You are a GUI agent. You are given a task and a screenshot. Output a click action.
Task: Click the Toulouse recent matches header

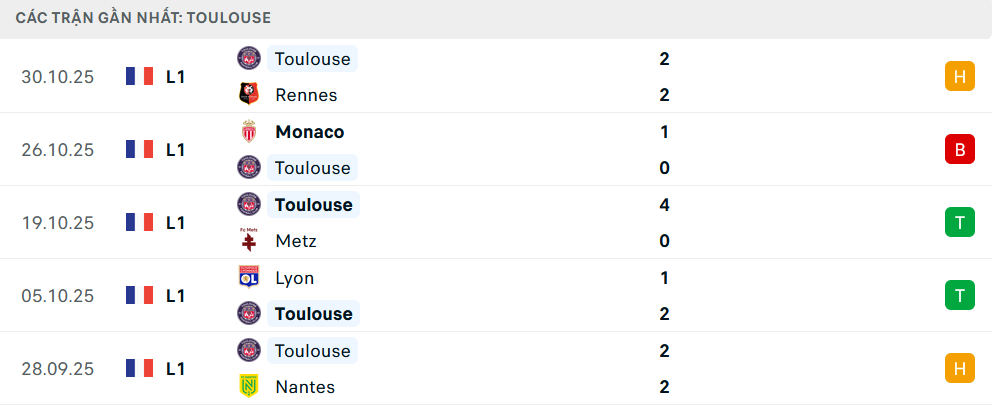pyautogui.click(x=143, y=18)
